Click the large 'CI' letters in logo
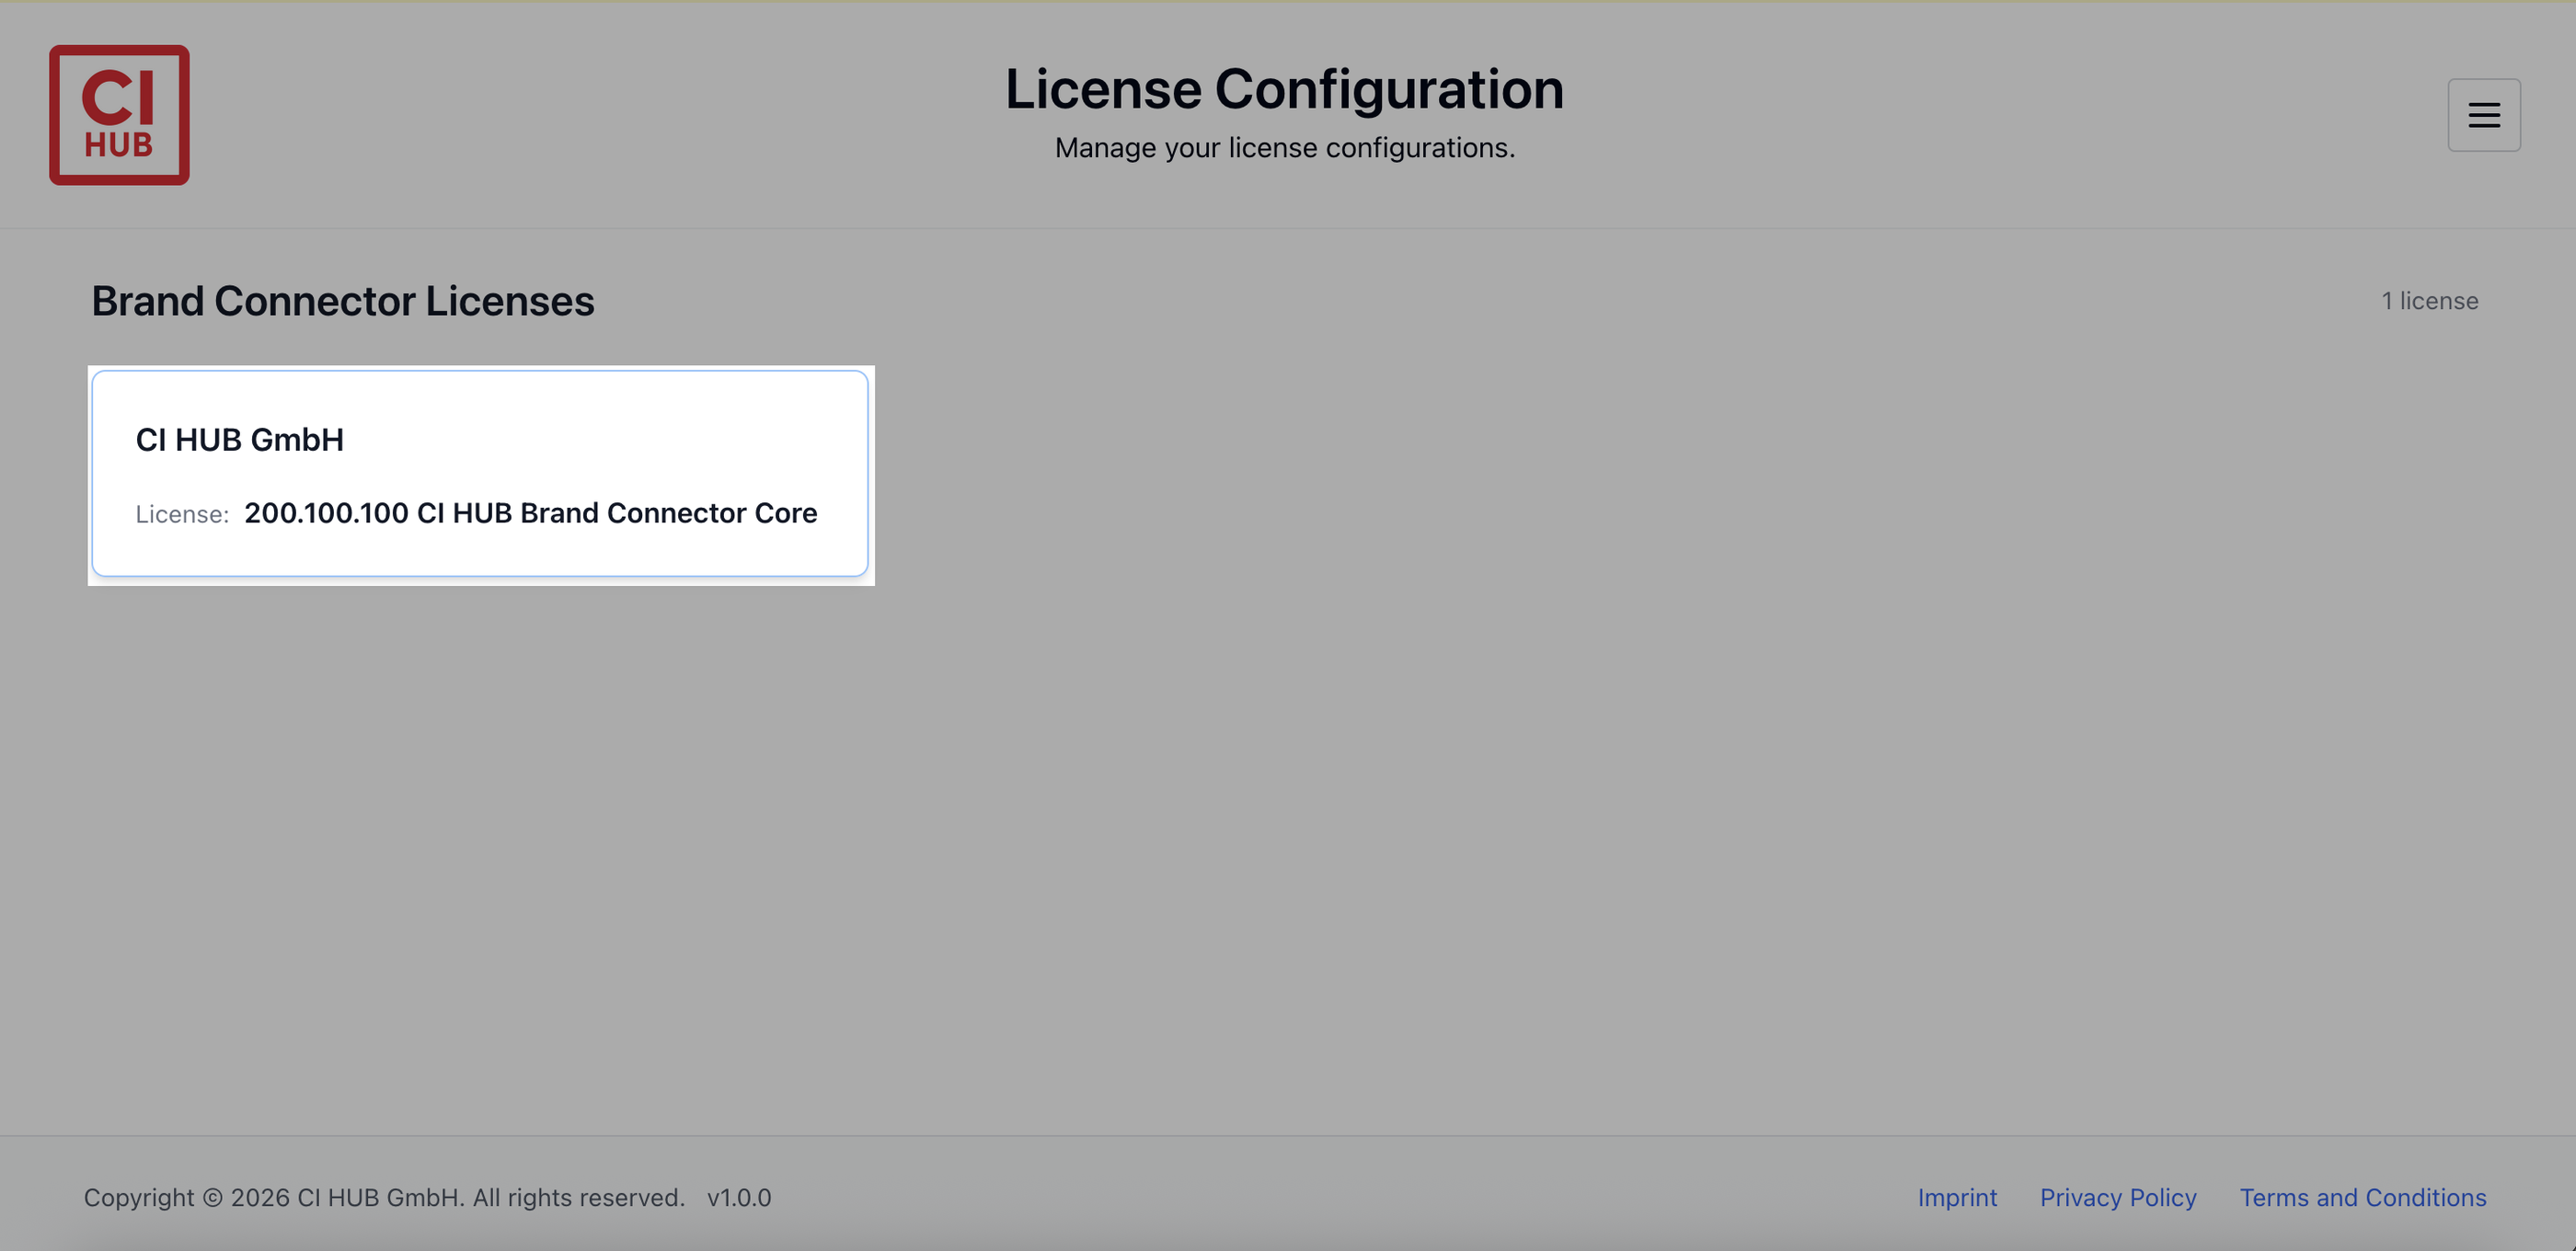Viewport: 2576px width, 1251px height. 118,97
